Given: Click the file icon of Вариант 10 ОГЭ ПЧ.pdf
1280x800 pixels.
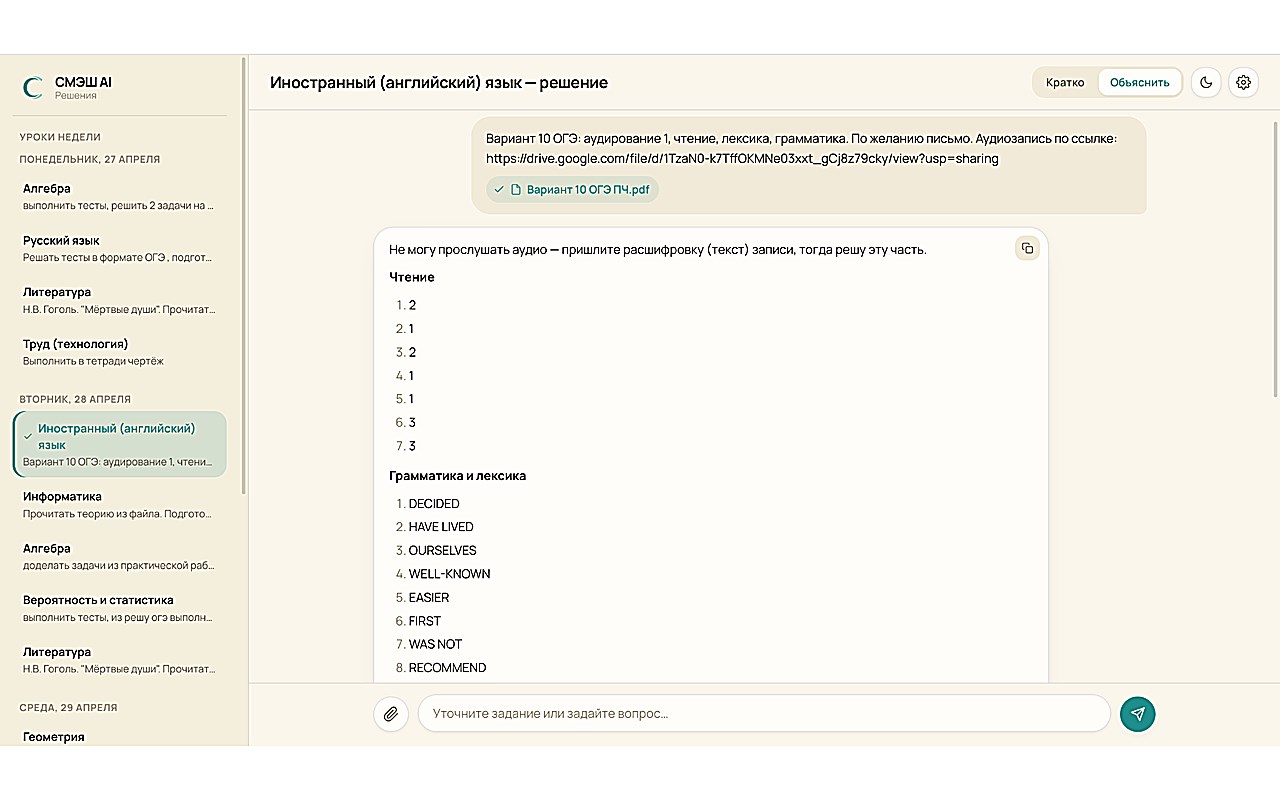Looking at the screenshot, I should 516,189.
